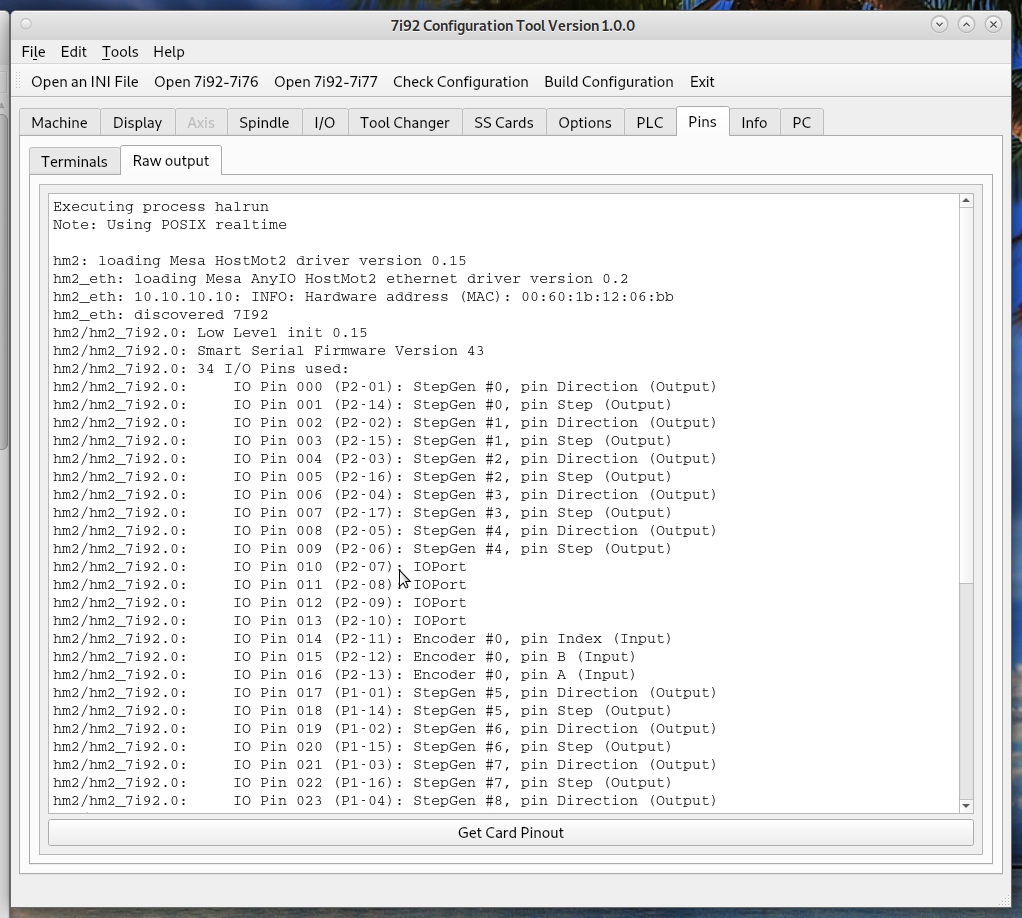
Task: Open the Tools menu
Action: coord(120,52)
